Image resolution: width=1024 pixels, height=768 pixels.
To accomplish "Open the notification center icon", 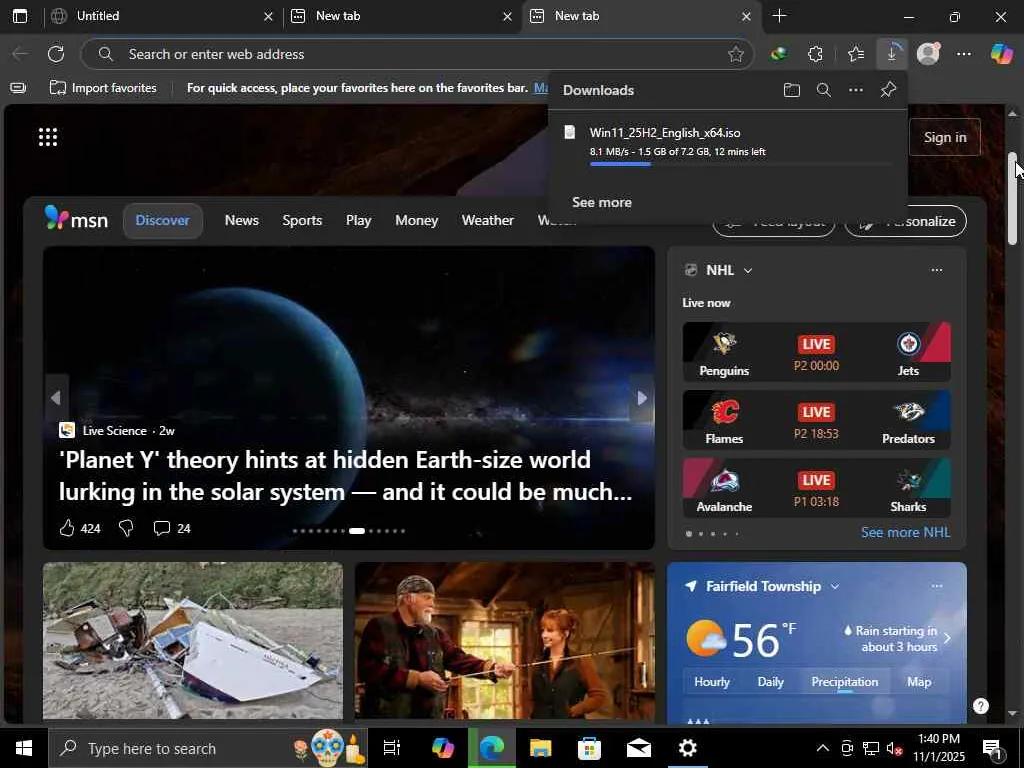I will click(x=991, y=748).
